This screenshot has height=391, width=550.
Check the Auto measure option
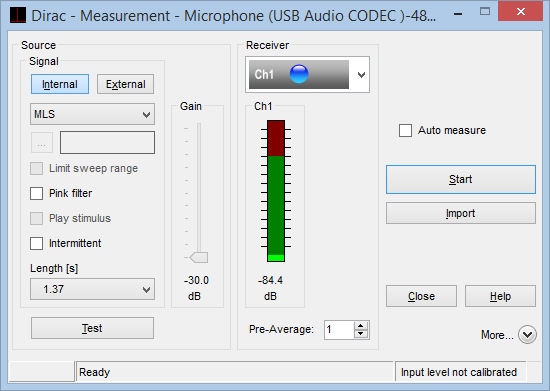(405, 130)
